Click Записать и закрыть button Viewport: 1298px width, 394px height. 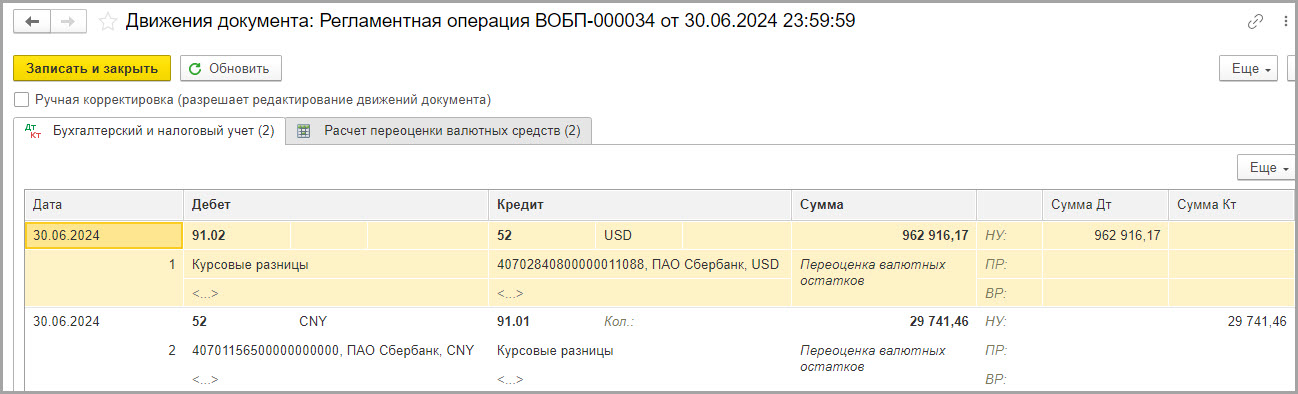pyautogui.click(x=92, y=68)
